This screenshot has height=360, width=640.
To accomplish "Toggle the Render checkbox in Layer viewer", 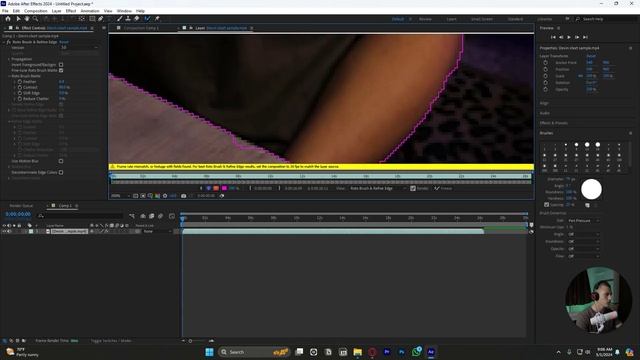I will coord(413,188).
